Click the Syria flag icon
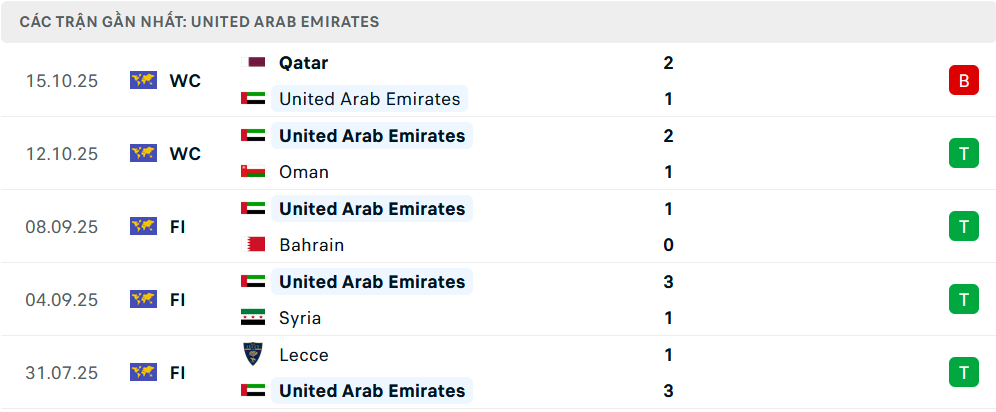Screen dimensions: 996x412 [x=253, y=317]
